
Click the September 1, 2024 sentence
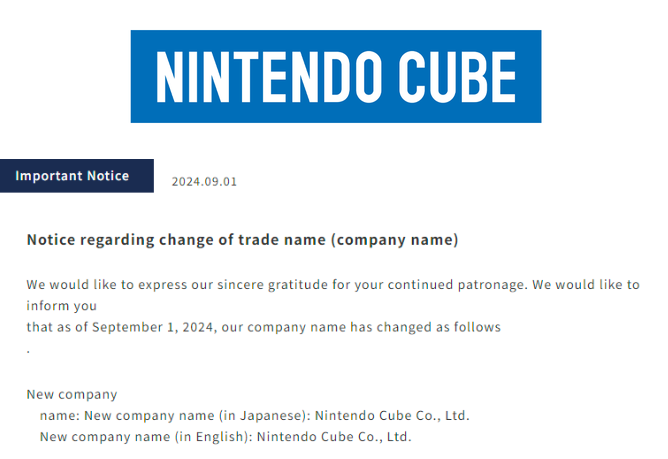(x=264, y=327)
